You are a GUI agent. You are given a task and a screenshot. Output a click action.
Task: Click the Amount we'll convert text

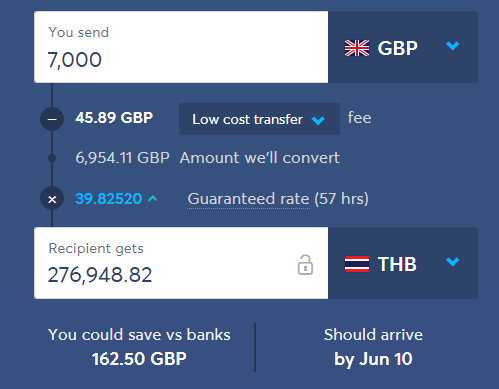(x=260, y=158)
